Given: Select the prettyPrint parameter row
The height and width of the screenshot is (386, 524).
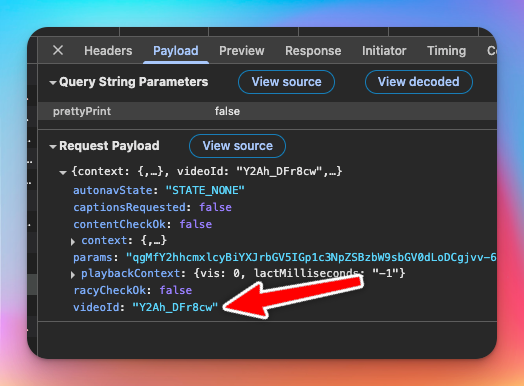Looking at the screenshot, I should 267,111.
